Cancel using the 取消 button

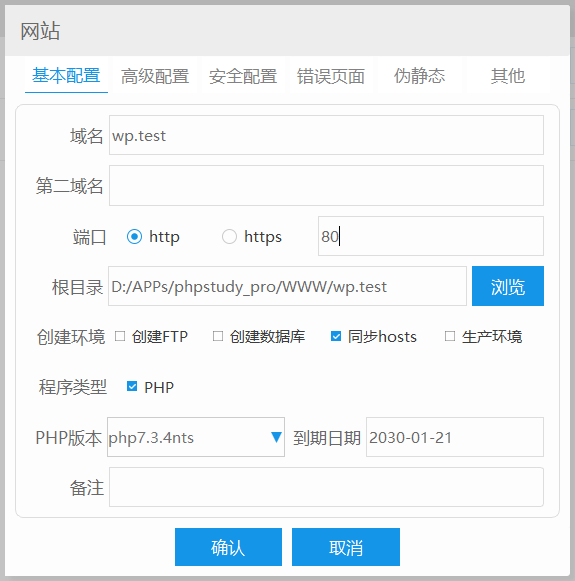pos(346,547)
